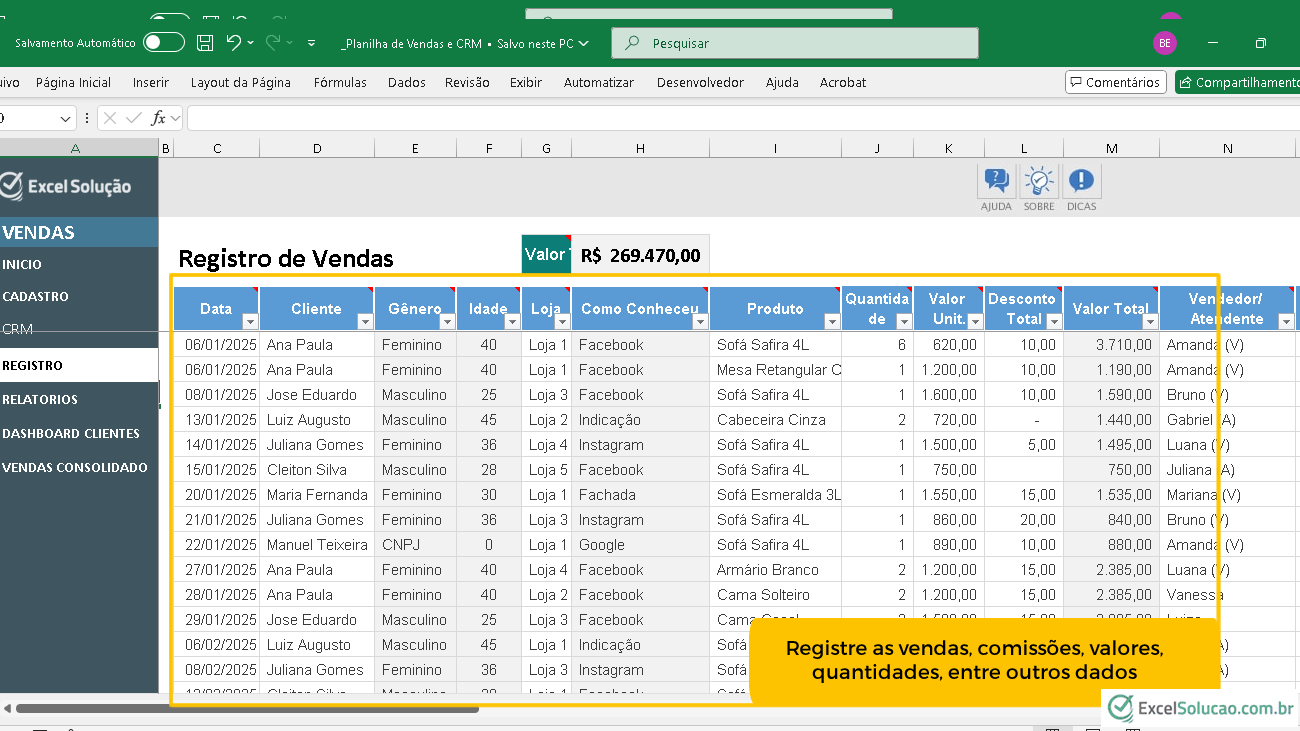The width and height of the screenshot is (1300, 731).
Task: Click the formula bar fx icon
Action: coord(158,118)
